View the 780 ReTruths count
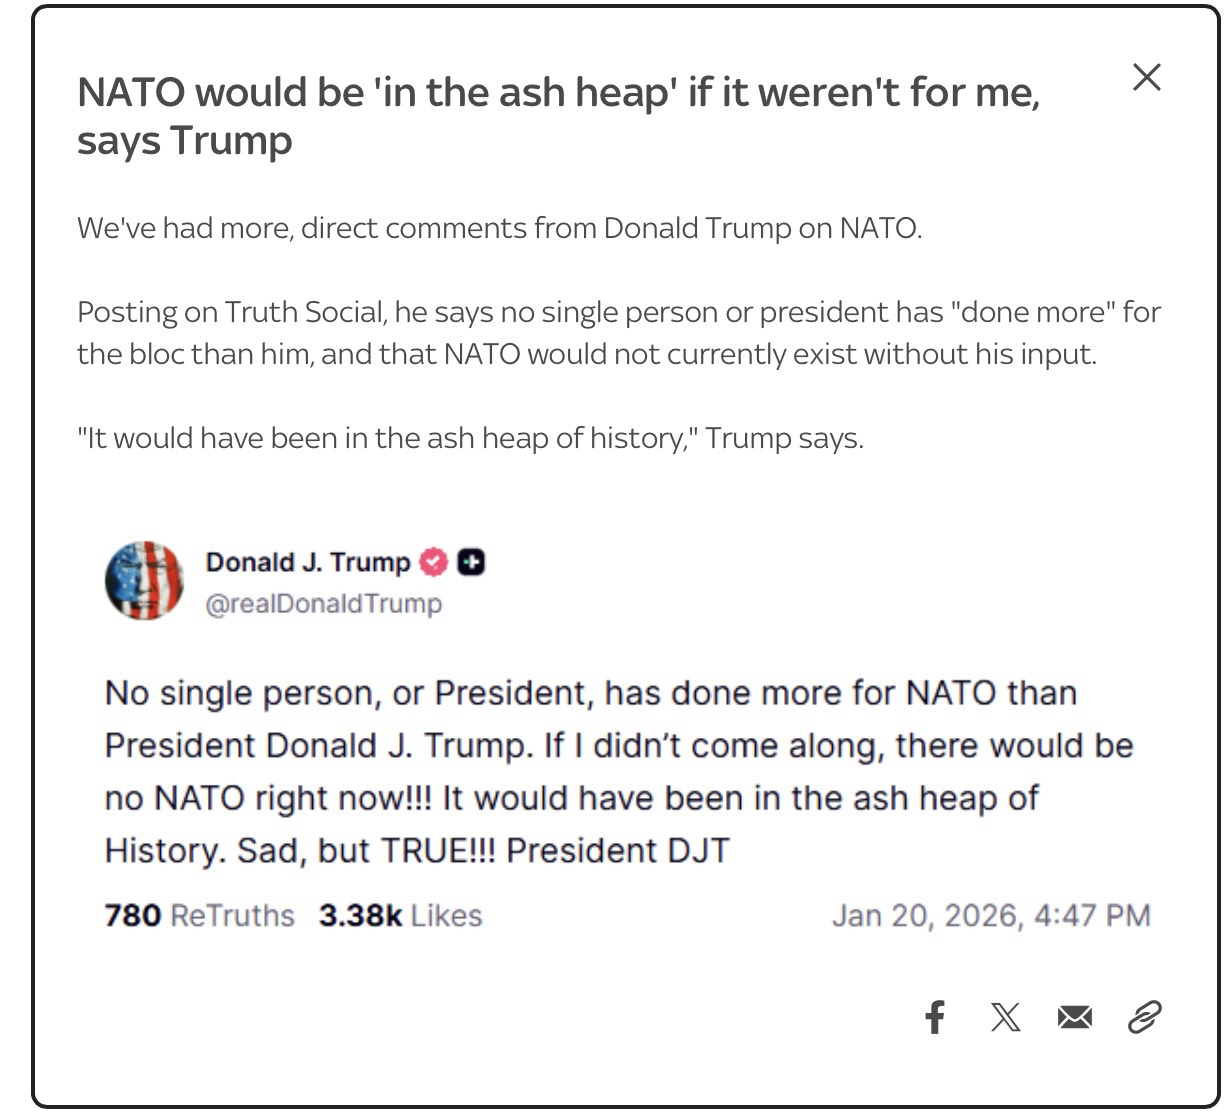 (x=199, y=916)
